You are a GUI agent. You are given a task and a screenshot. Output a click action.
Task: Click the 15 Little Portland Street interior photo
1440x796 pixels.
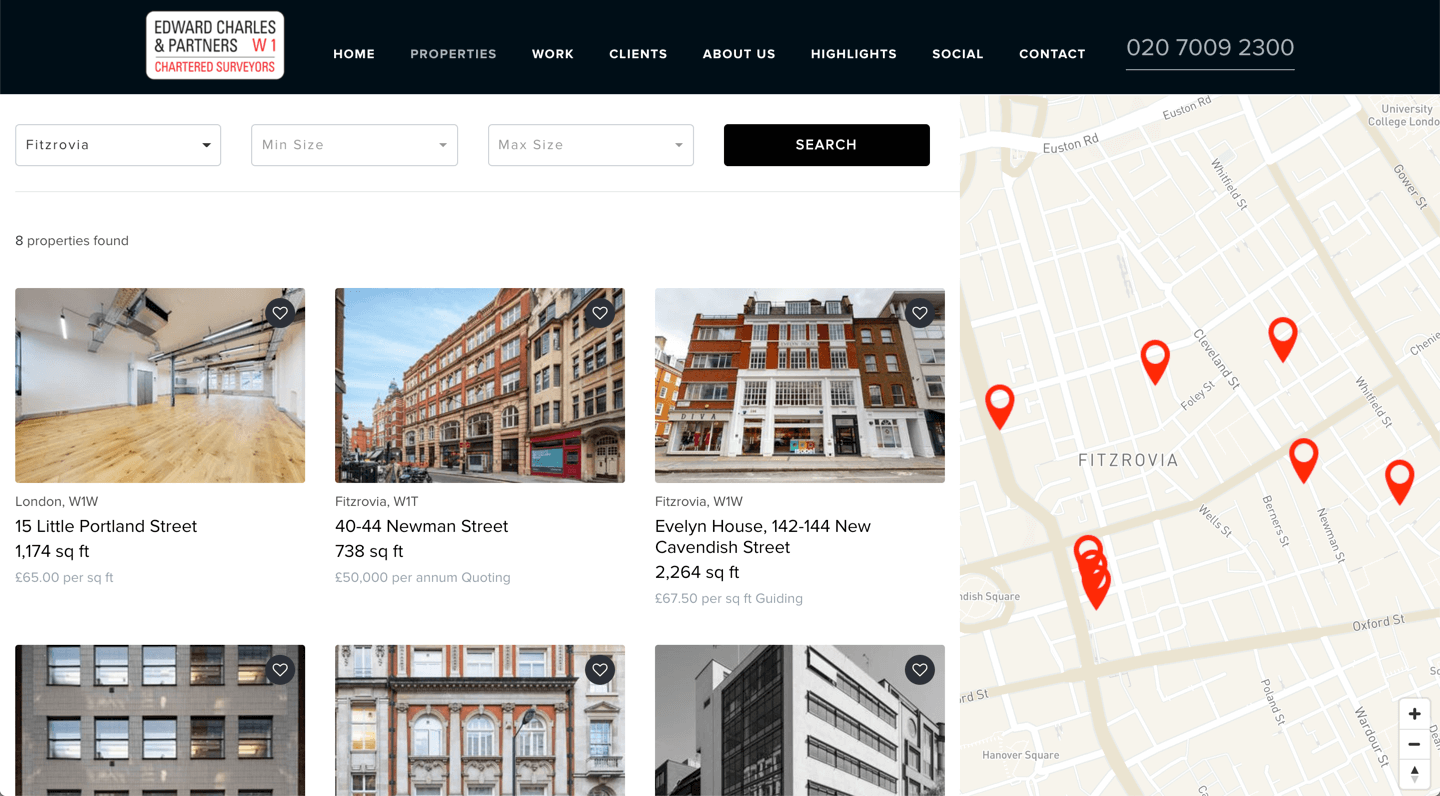pyautogui.click(x=160, y=386)
